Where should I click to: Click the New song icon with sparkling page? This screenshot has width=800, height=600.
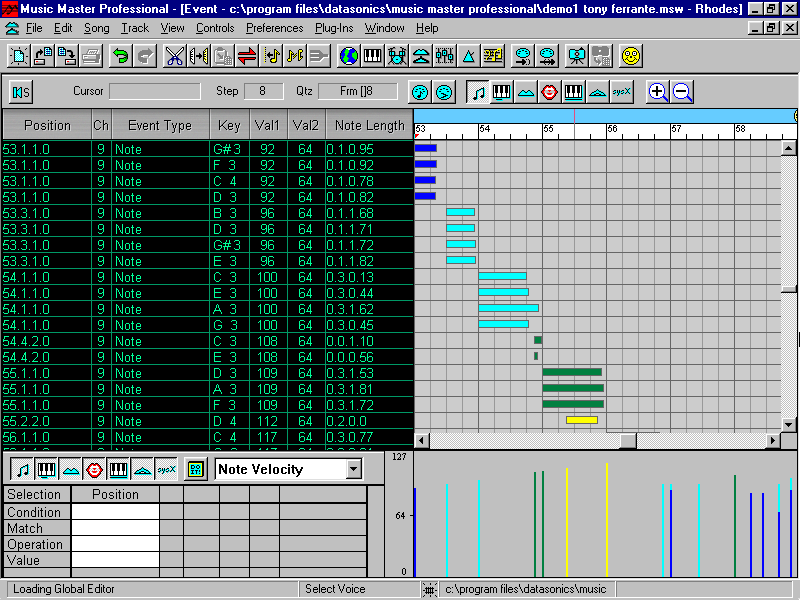point(19,56)
